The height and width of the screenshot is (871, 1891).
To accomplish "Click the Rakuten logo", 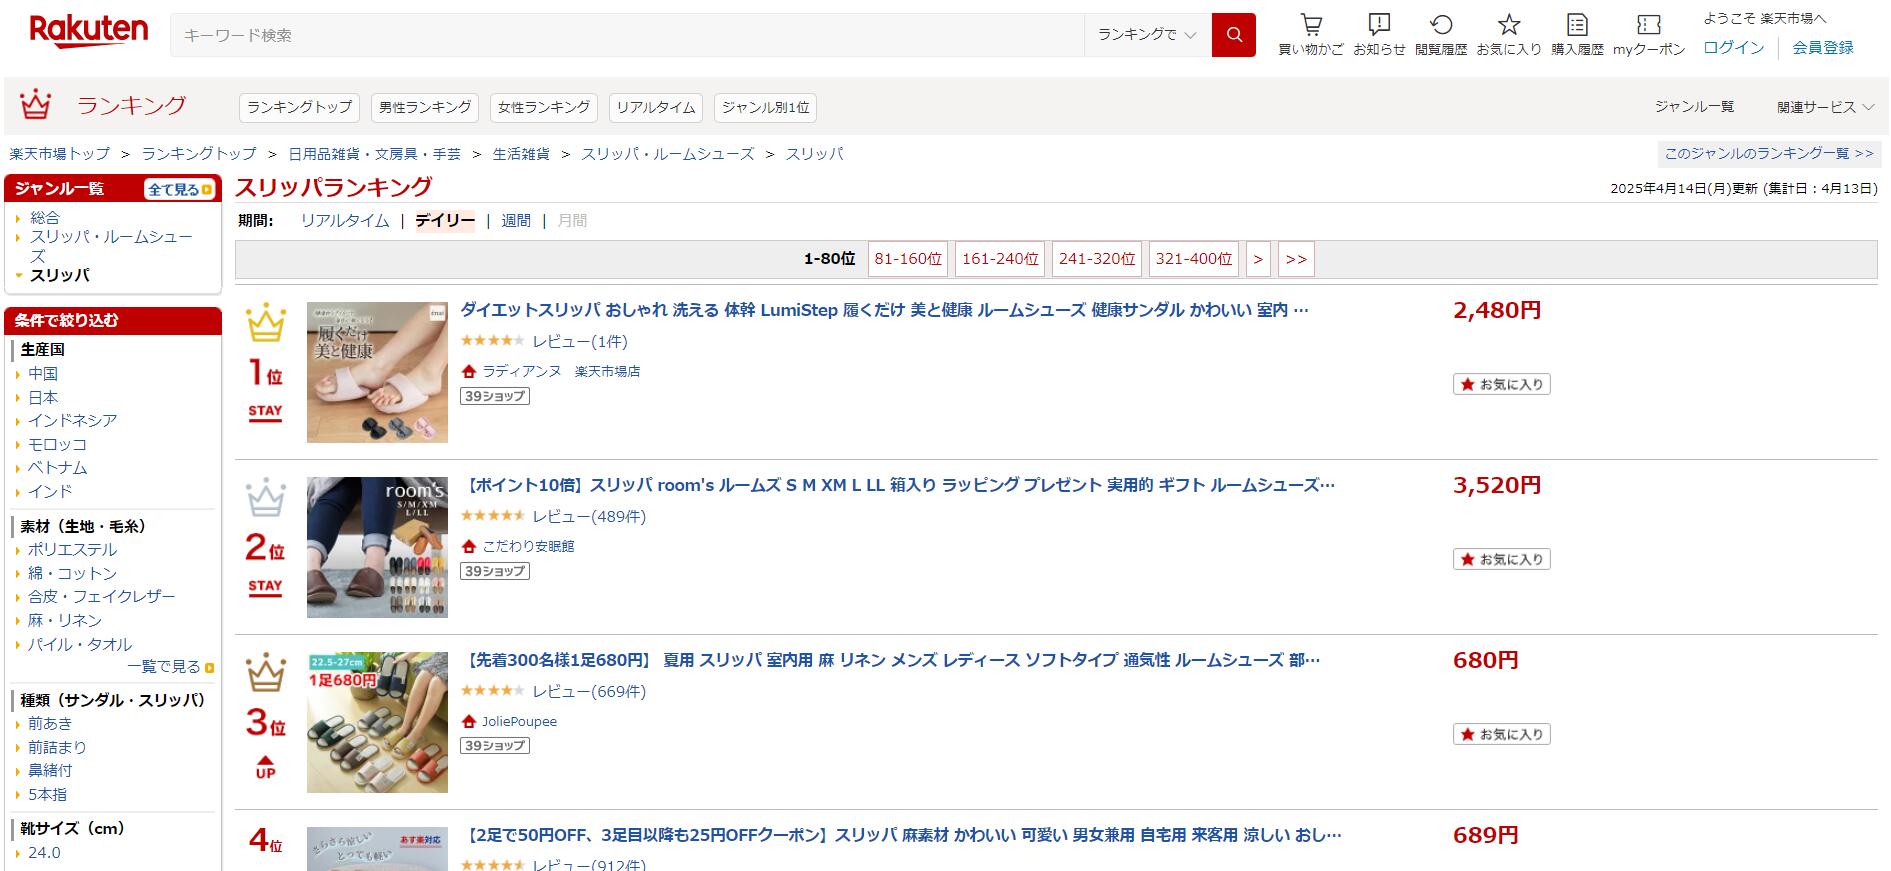I will 89,32.
